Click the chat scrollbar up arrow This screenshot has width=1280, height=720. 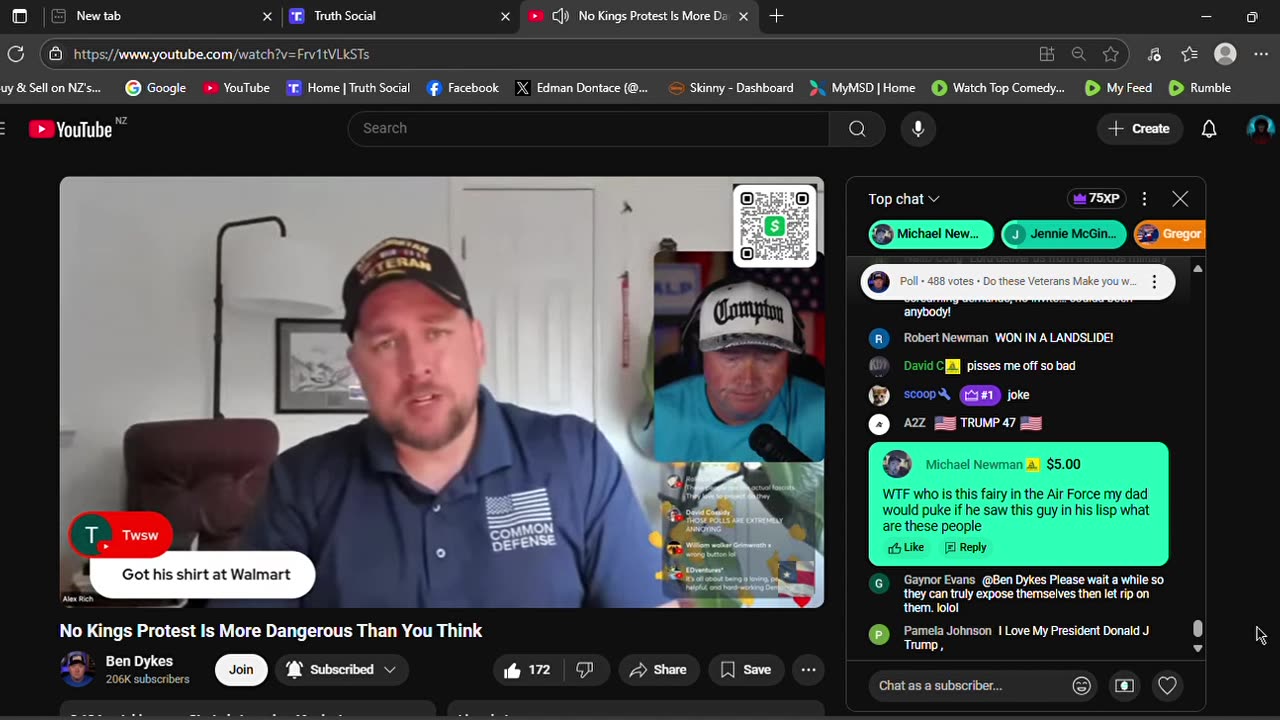coord(1197,269)
